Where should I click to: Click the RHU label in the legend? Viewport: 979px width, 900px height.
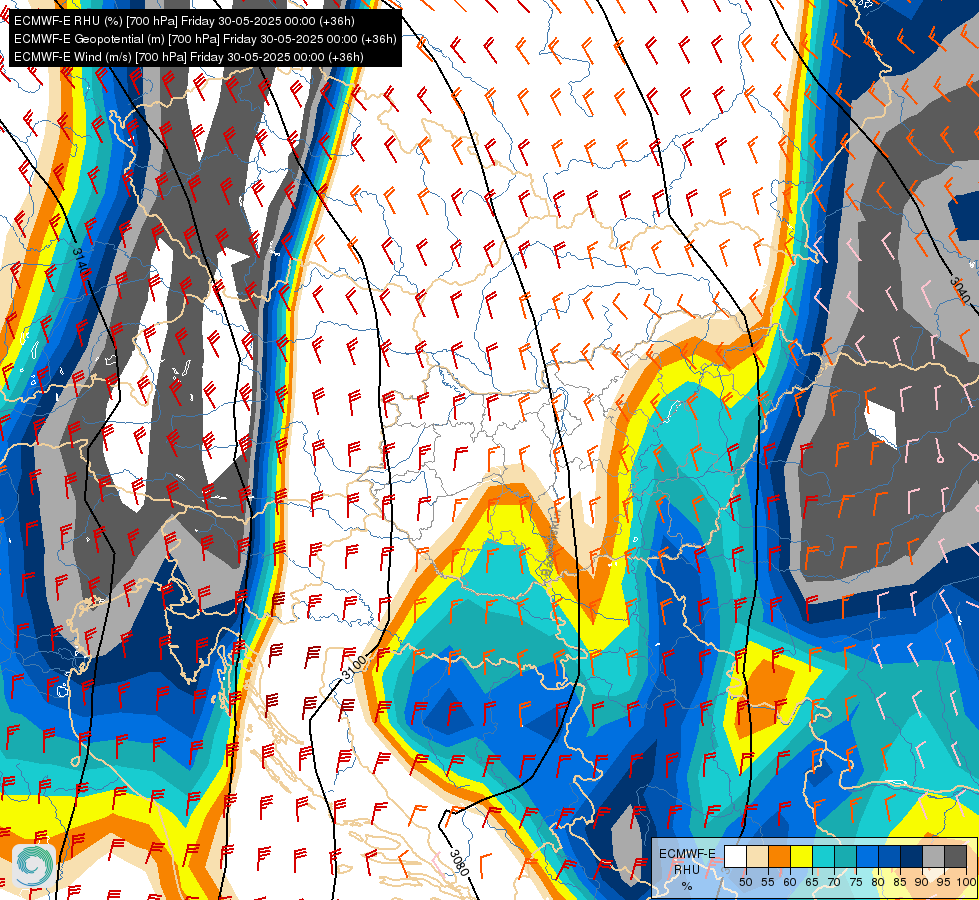[687, 870]
